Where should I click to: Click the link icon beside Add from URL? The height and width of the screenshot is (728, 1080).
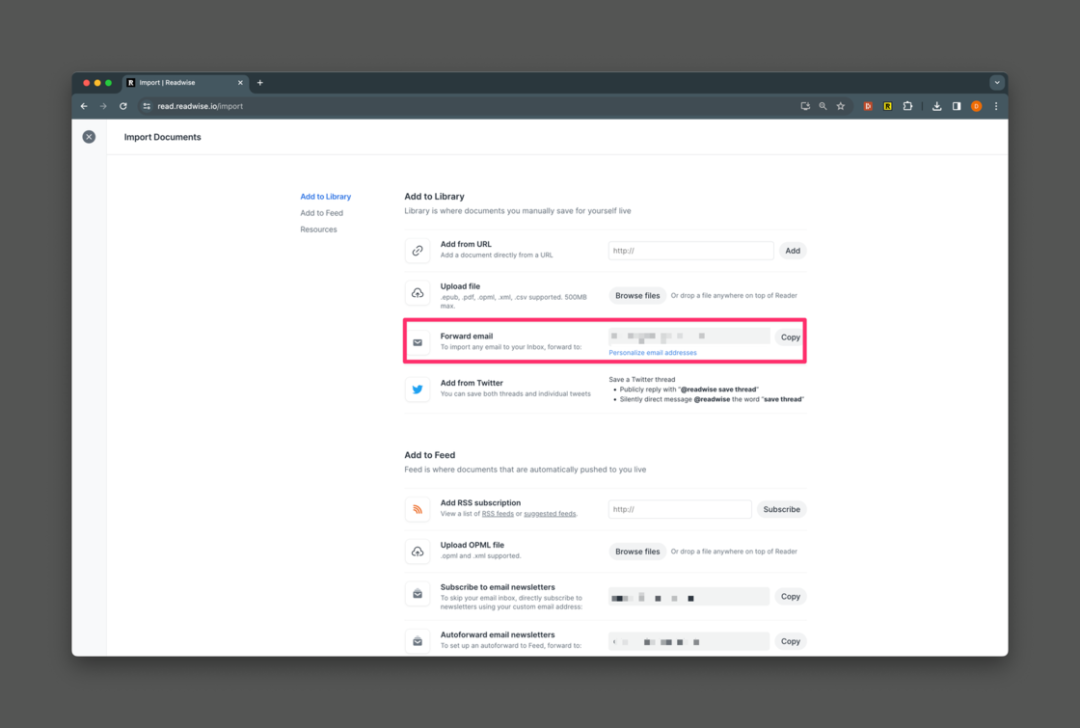[417, 251]
